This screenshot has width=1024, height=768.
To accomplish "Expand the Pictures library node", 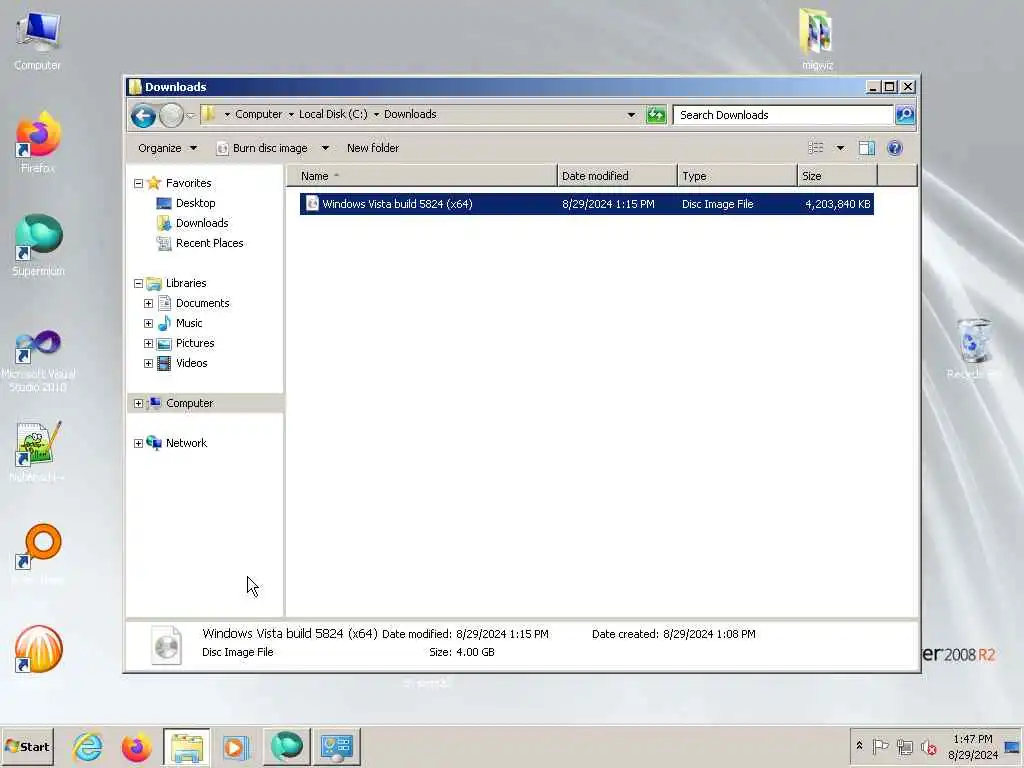I will pyautogui.click(x=148, y=344).
